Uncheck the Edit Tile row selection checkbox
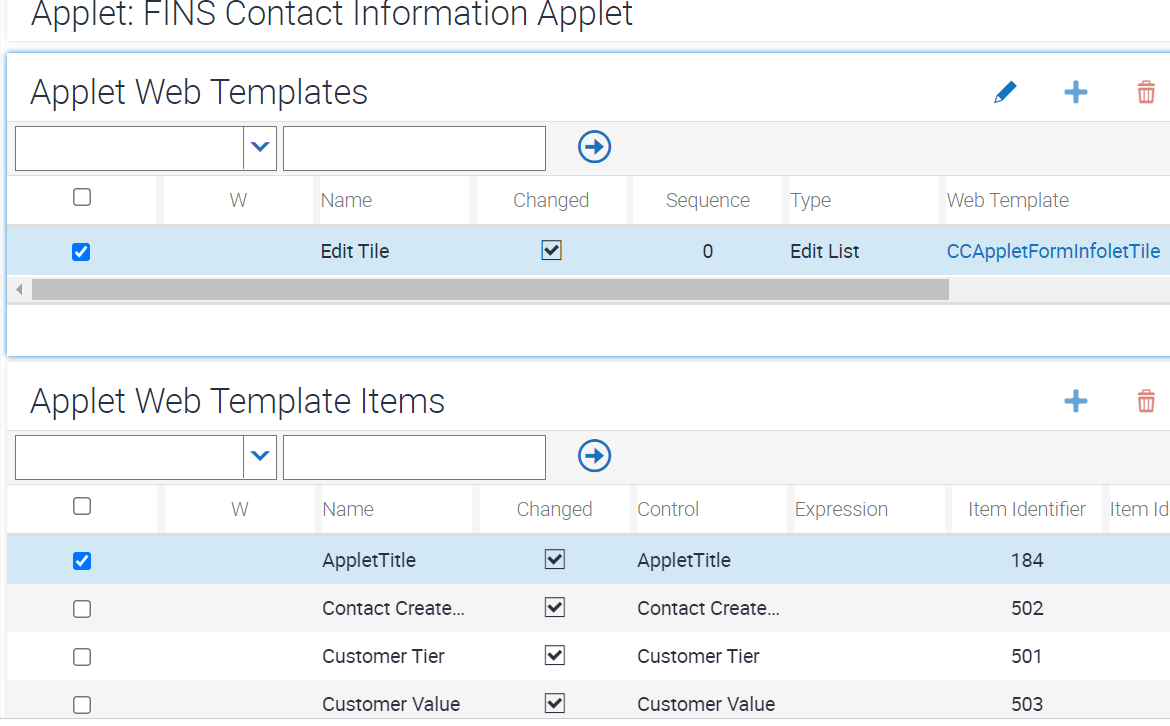 pyautogui.click(x=80, y=251)
